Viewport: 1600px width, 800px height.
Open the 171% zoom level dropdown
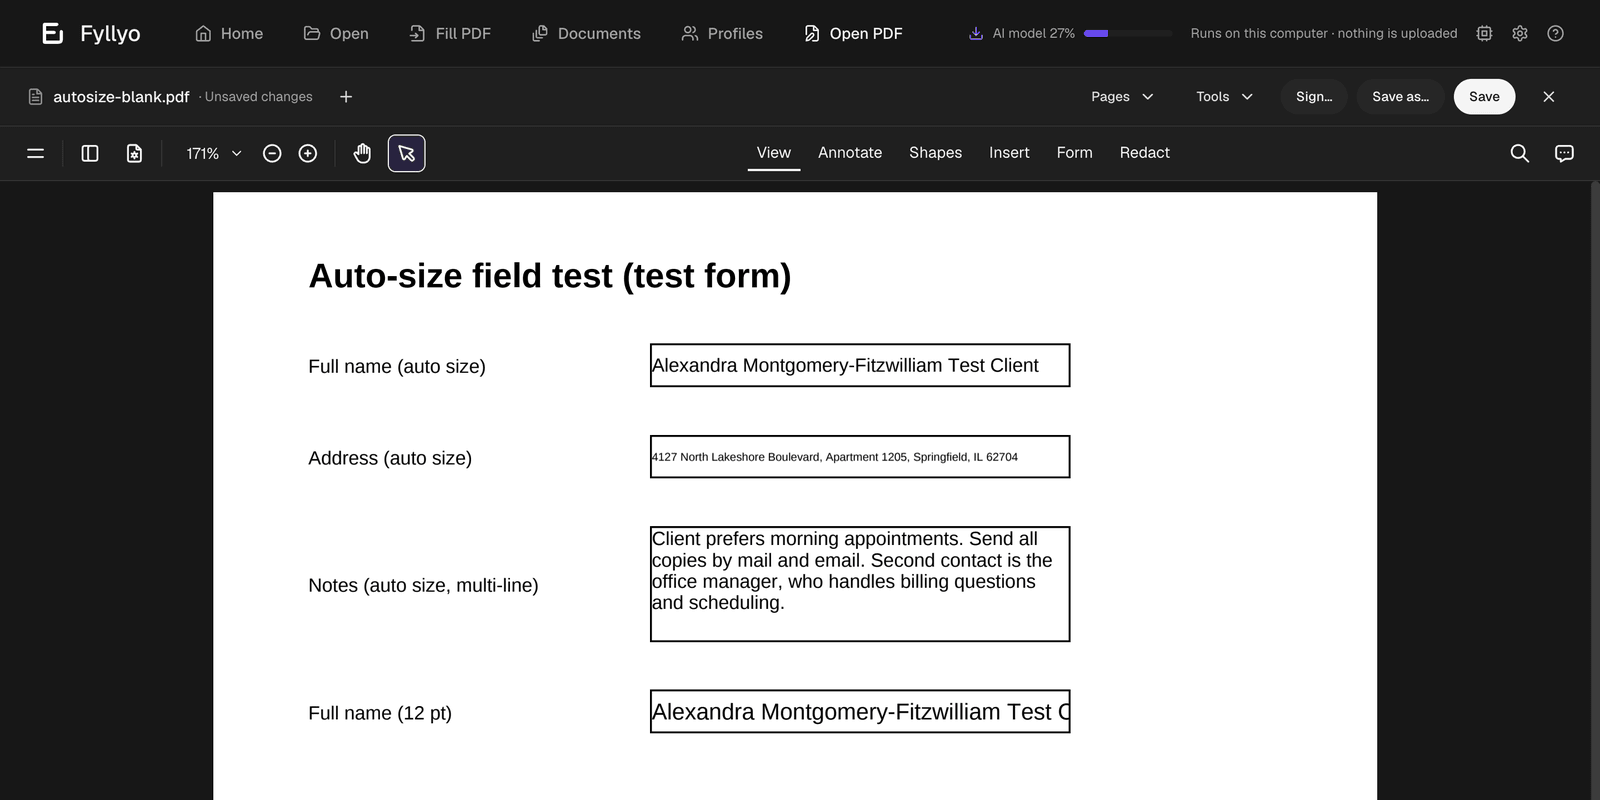pos(214,153)
